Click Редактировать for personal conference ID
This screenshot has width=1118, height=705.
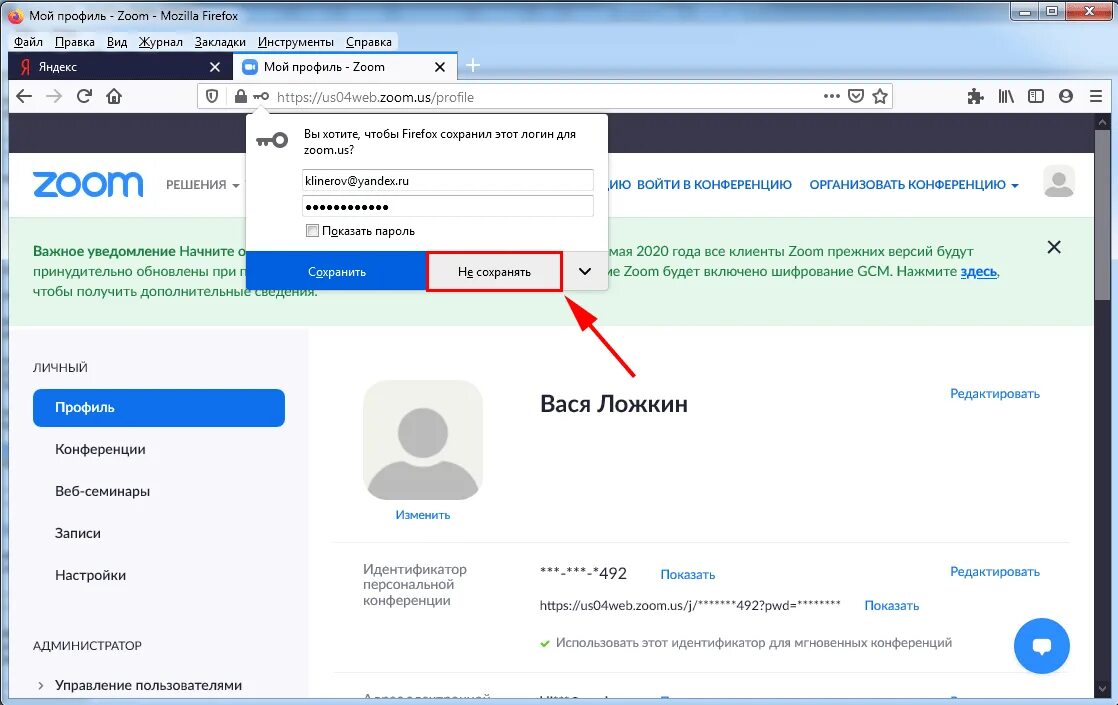995,572
